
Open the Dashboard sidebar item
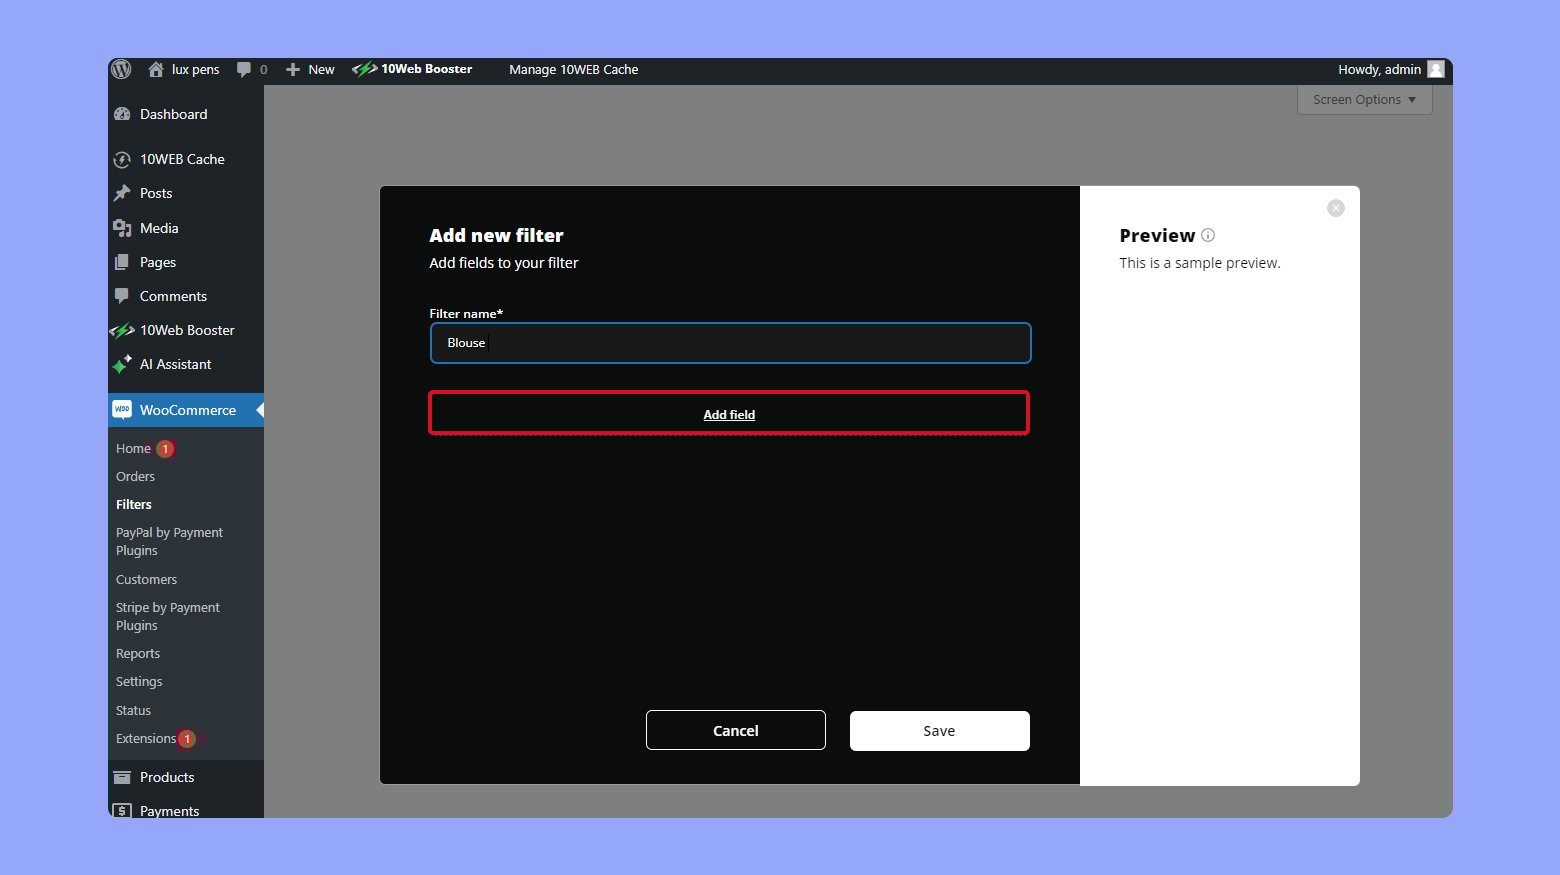click(173, 114)
